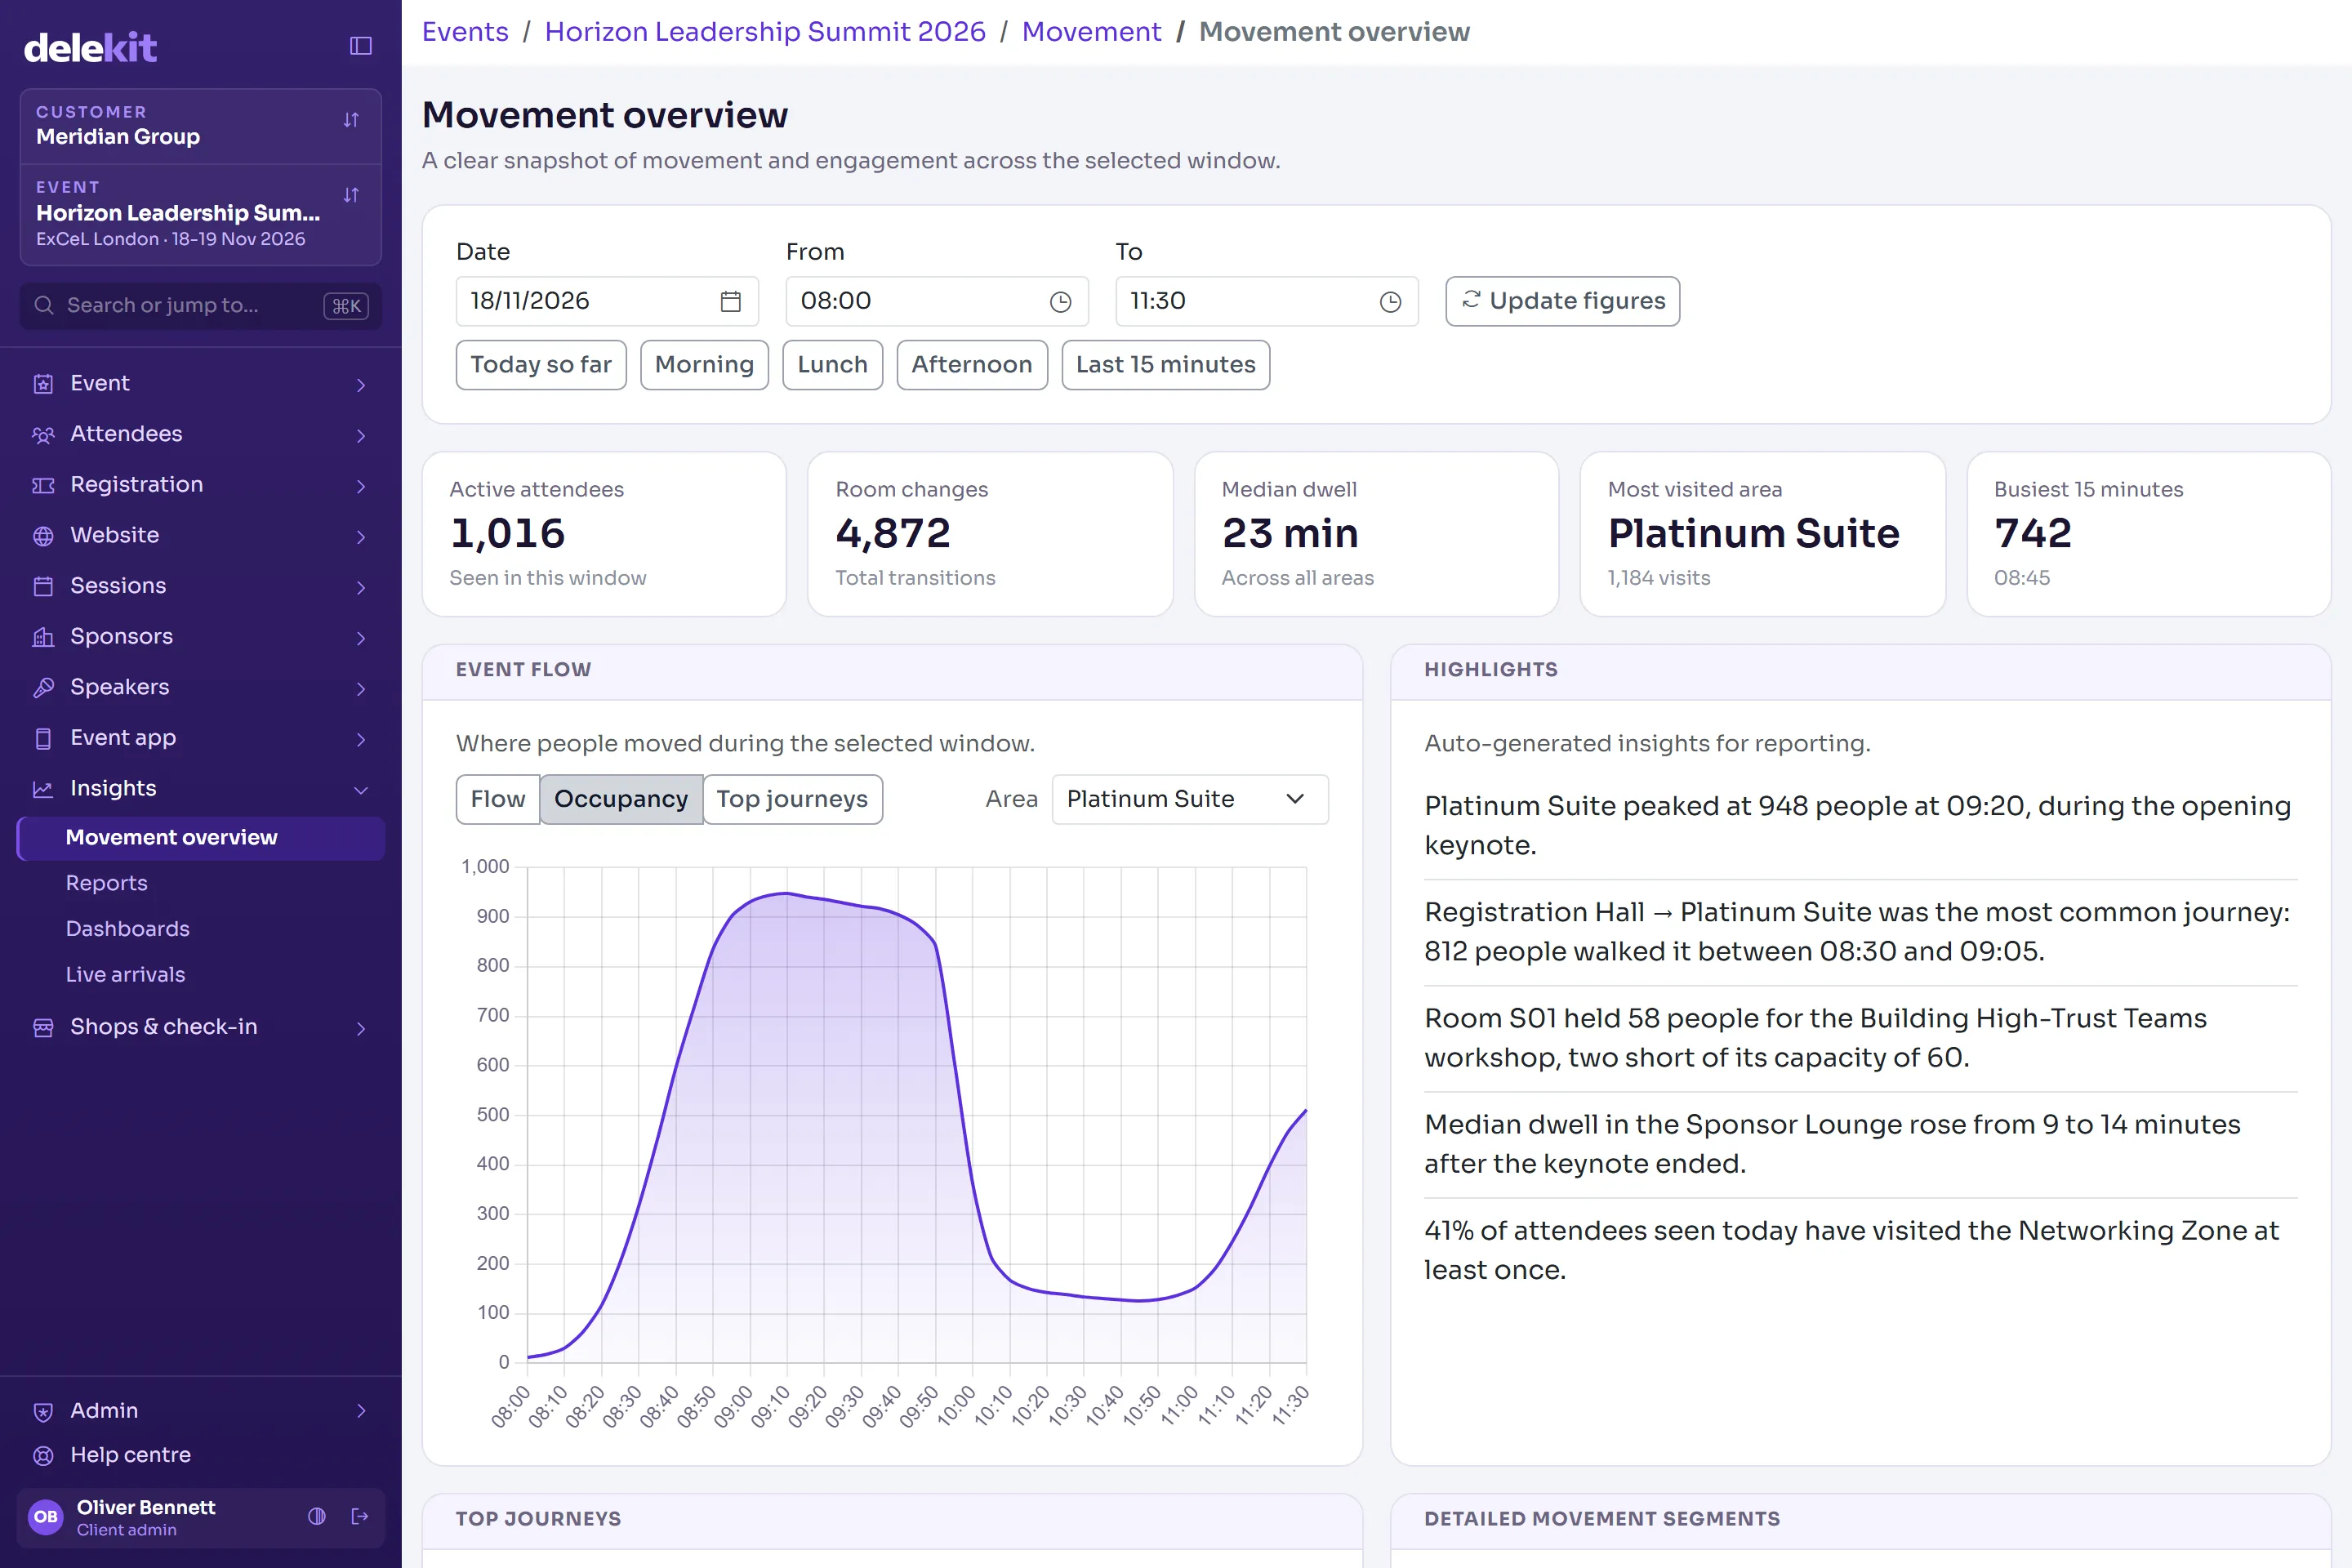Click the Event calendar icon in sidebar
The image size is (2352, 1568).
coord(43,384)
